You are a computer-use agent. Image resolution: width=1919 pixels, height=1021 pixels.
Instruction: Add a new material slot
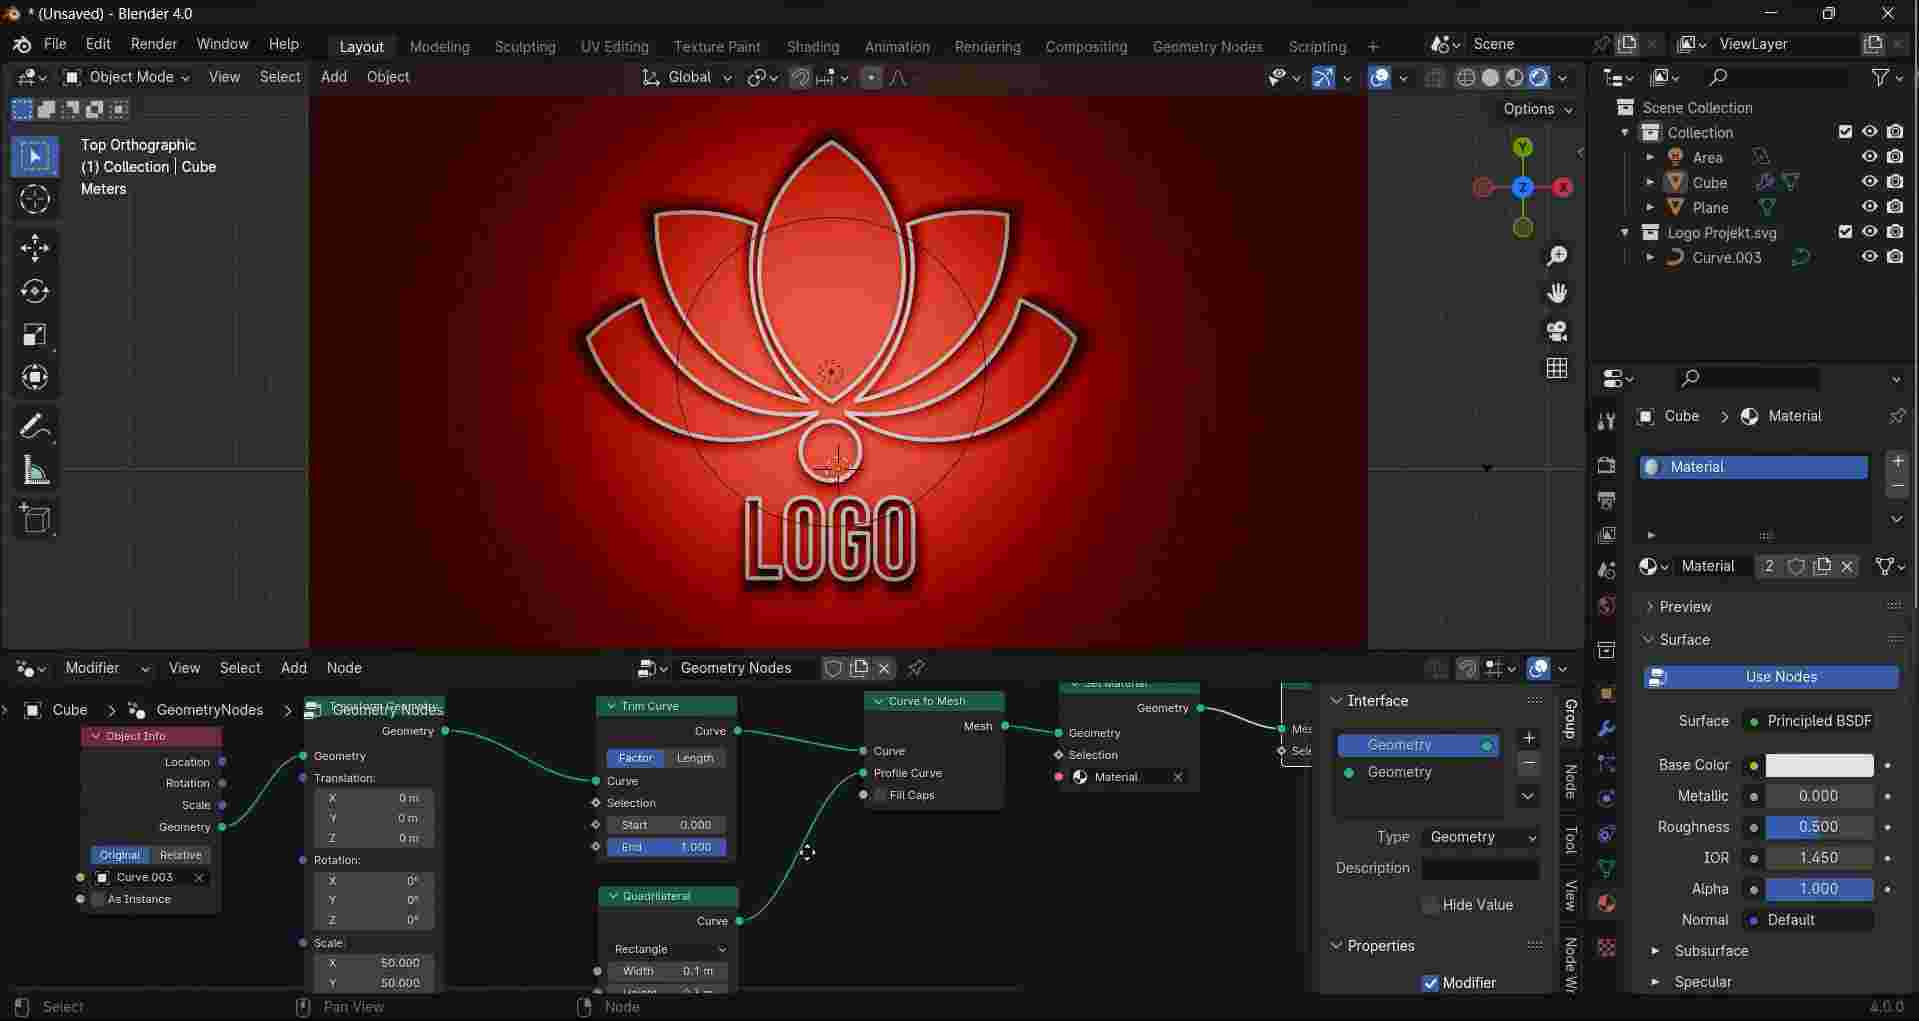pyautogui.click(x=1897, y=461)
